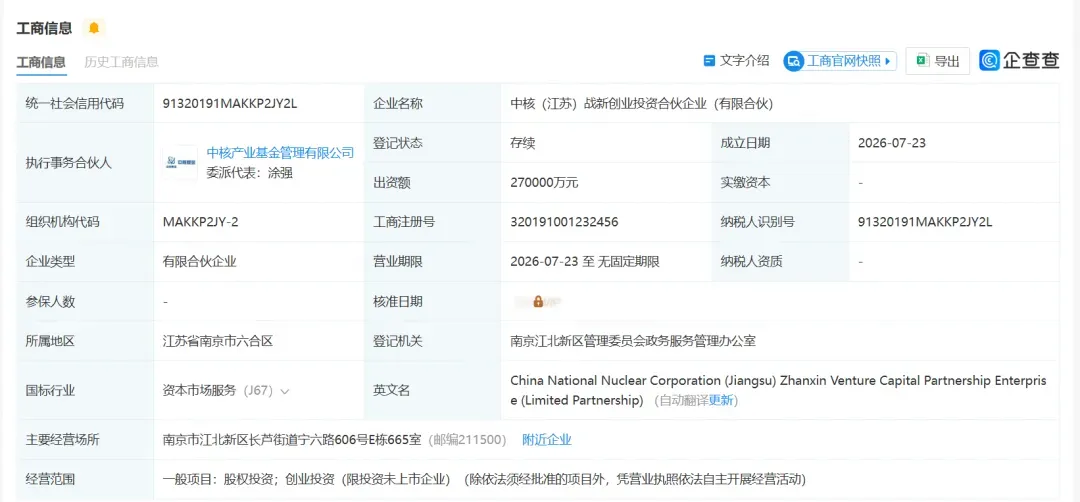Switch to the 历史工商信息 tab

tap(121, 62)
